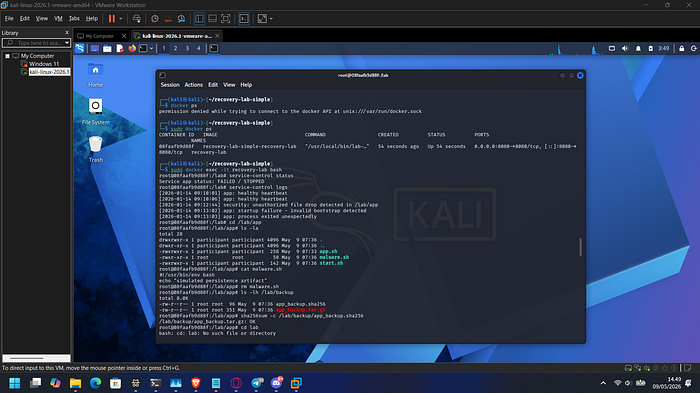Open the terminal Help menu
The image size is (700, 393).
246,85
